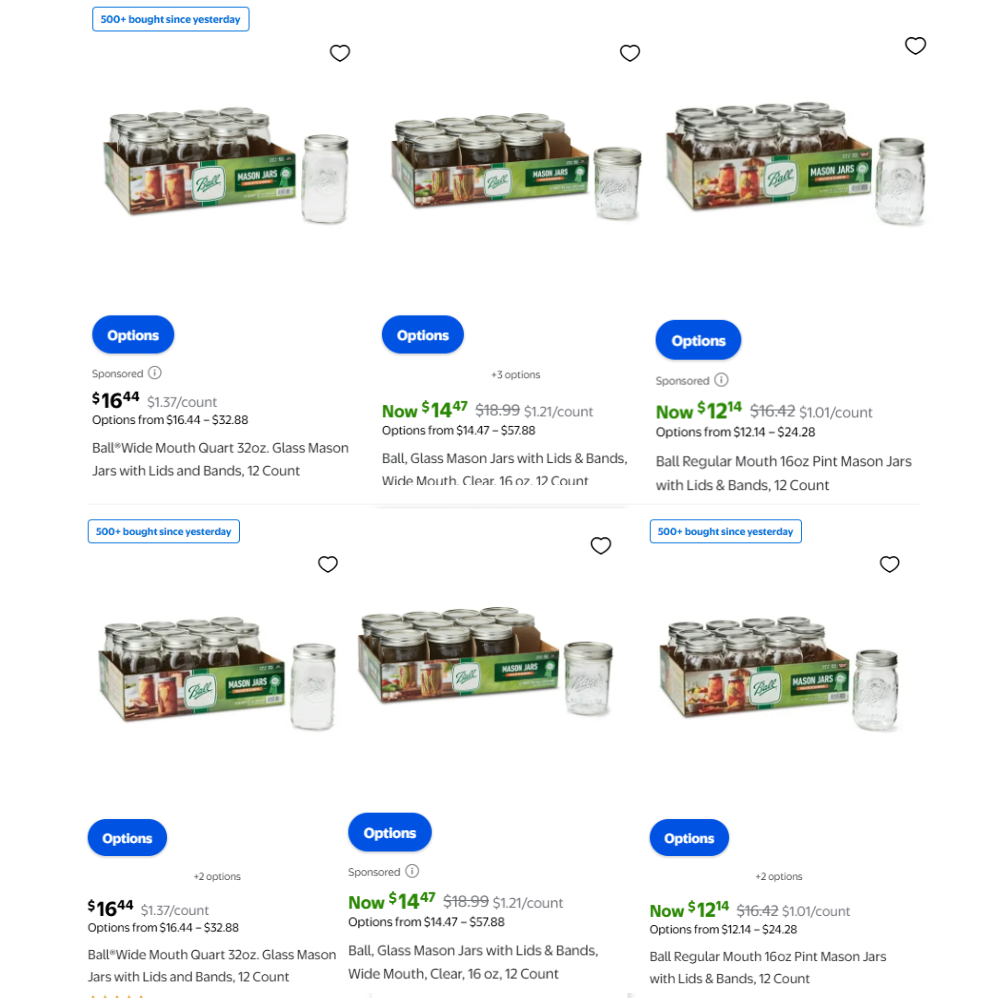This screenshot has height=1000, width=1000.
Task: View top-right Ball Regular Mouth jars image
Action: point(796,165)
